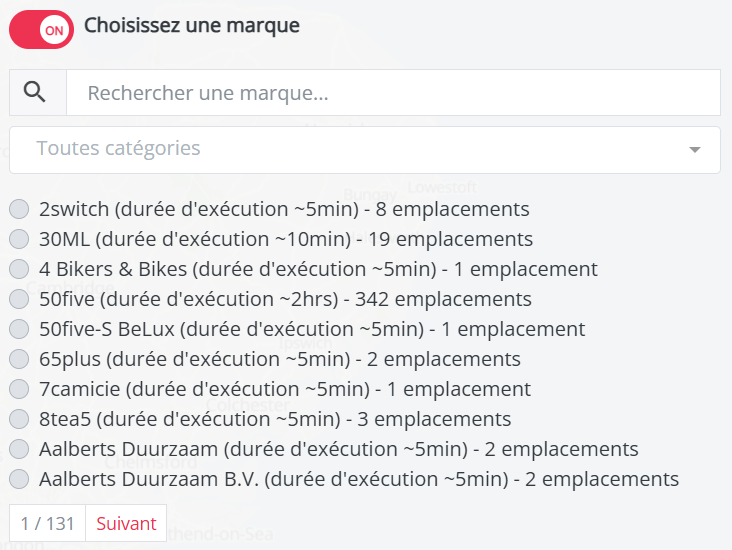
Task: Choose the 7camicie brand option
Action: [x=19, y=389]
